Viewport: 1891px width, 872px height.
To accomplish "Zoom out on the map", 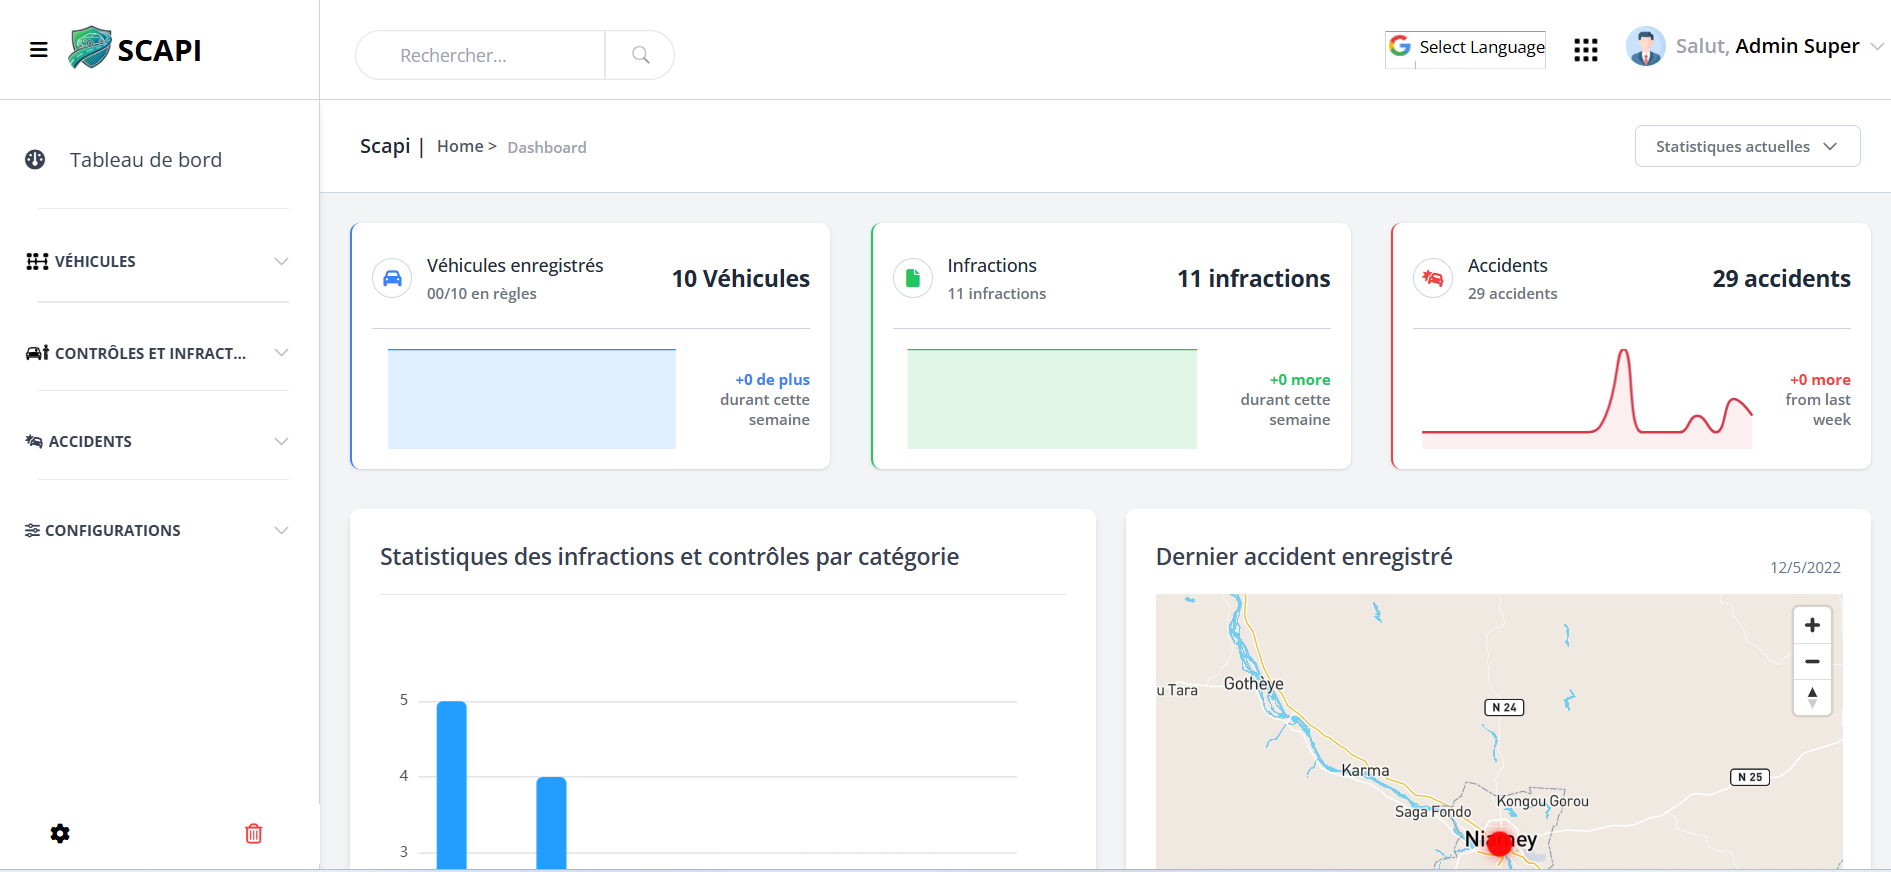I will click(1812, 661).
